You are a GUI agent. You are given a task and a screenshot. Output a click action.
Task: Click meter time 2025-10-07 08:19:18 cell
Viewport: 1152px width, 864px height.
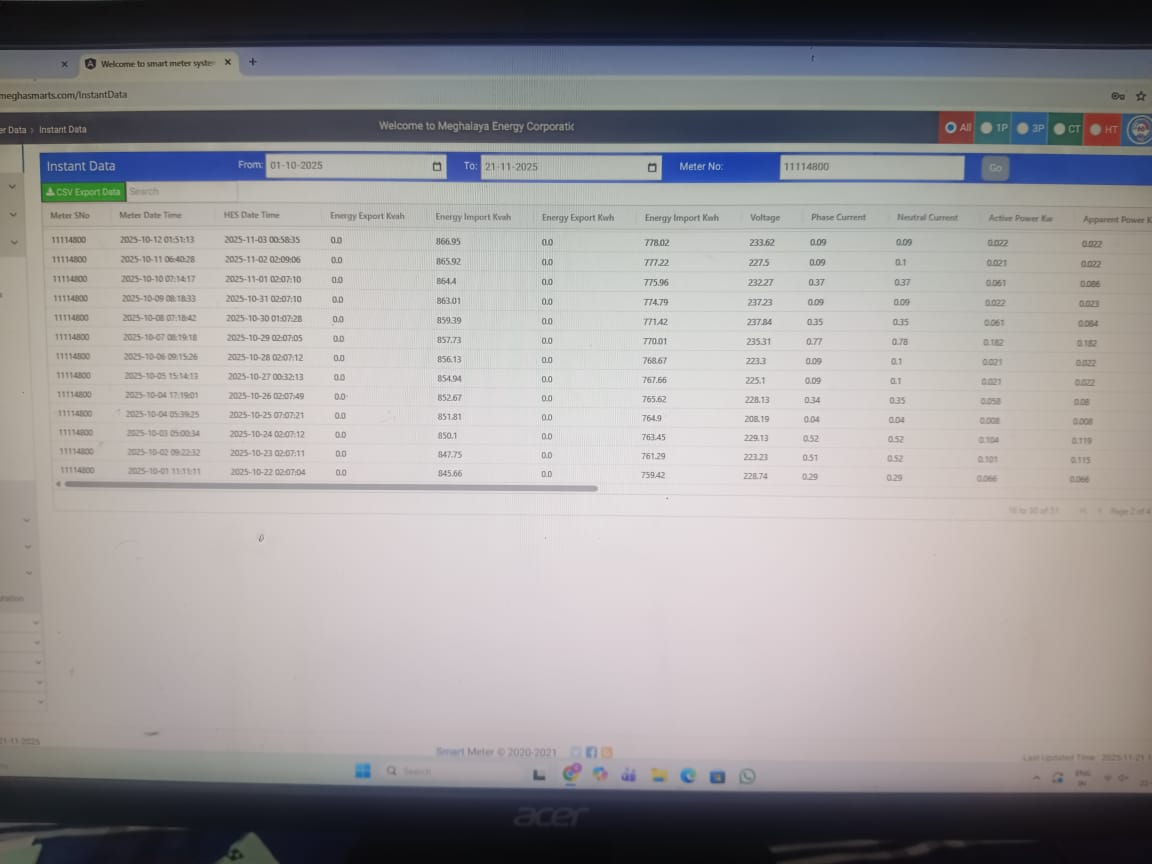click(x=159, y=337)
